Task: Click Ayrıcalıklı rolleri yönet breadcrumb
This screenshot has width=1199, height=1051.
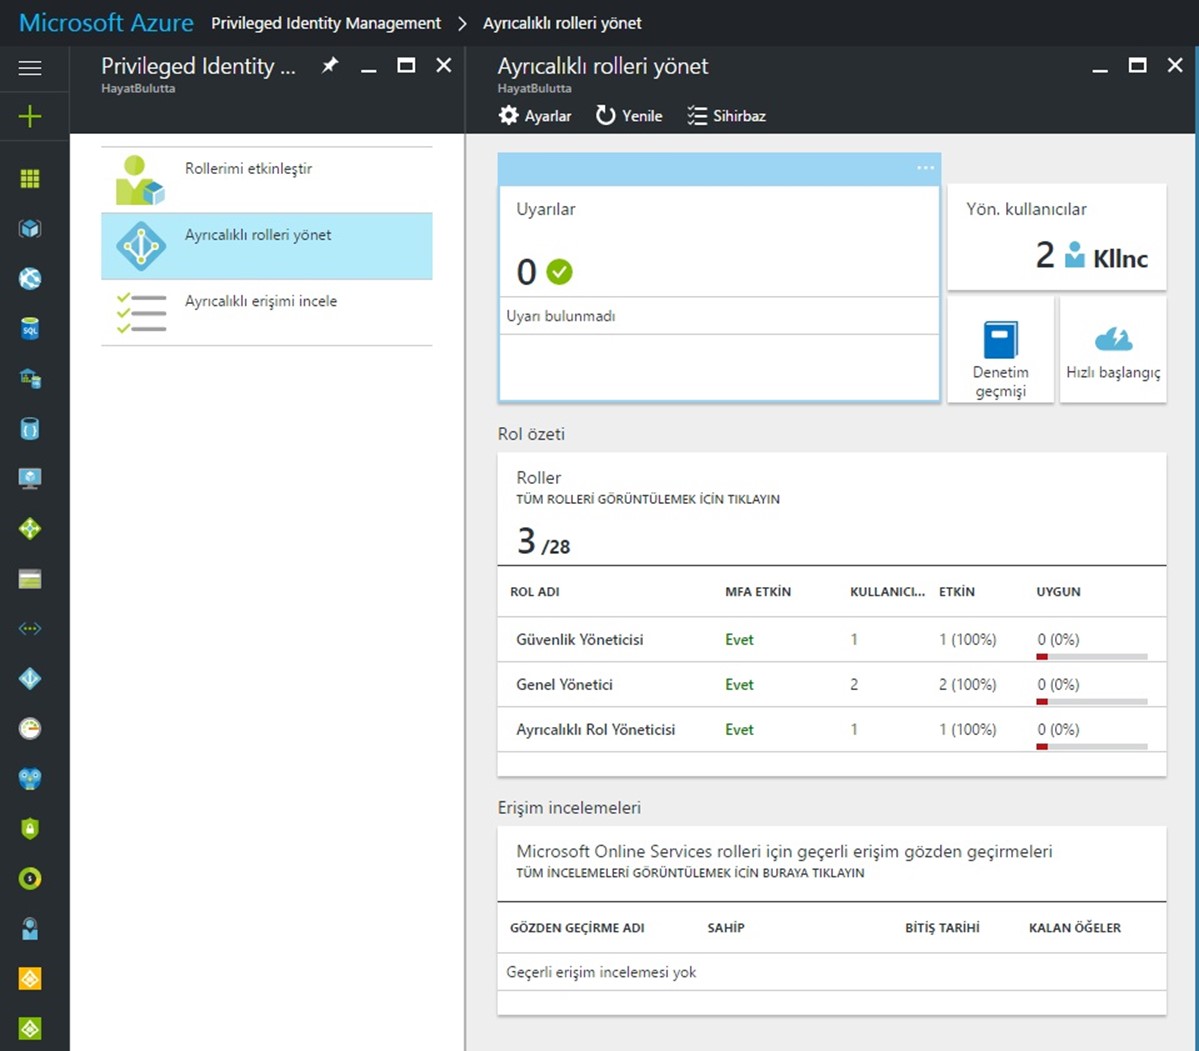Action: pyautogui.click(x=562, y=23)
